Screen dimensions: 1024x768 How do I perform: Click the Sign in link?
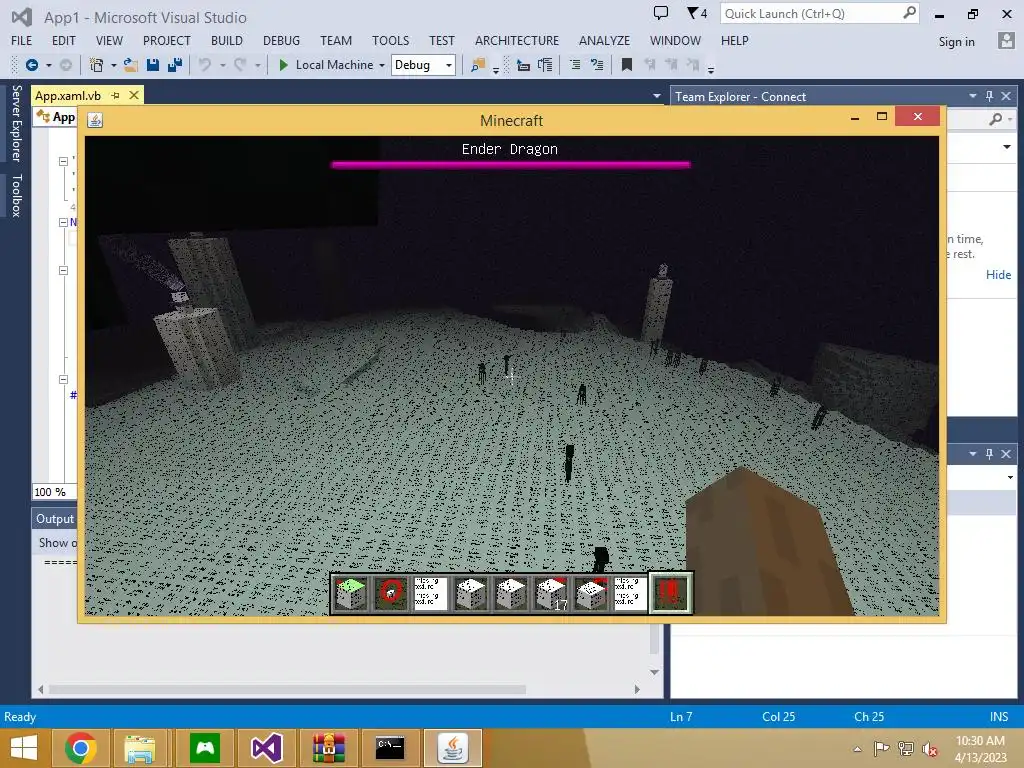pos(956,42)
